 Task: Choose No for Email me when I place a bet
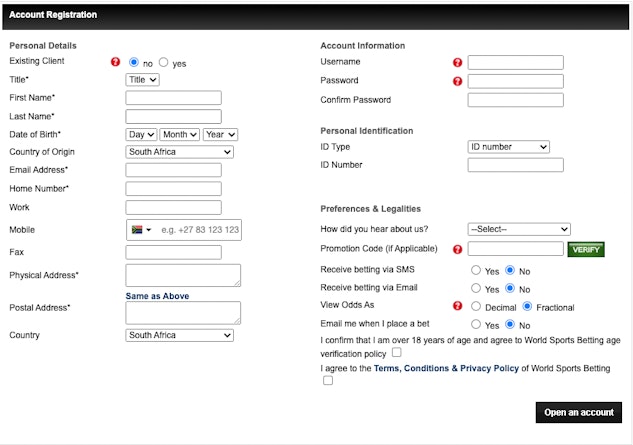click(510, 324)
